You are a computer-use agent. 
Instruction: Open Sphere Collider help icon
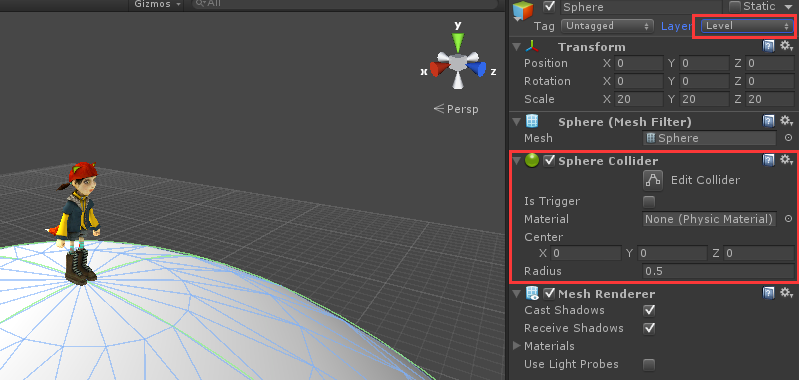(x=768, y=160)
